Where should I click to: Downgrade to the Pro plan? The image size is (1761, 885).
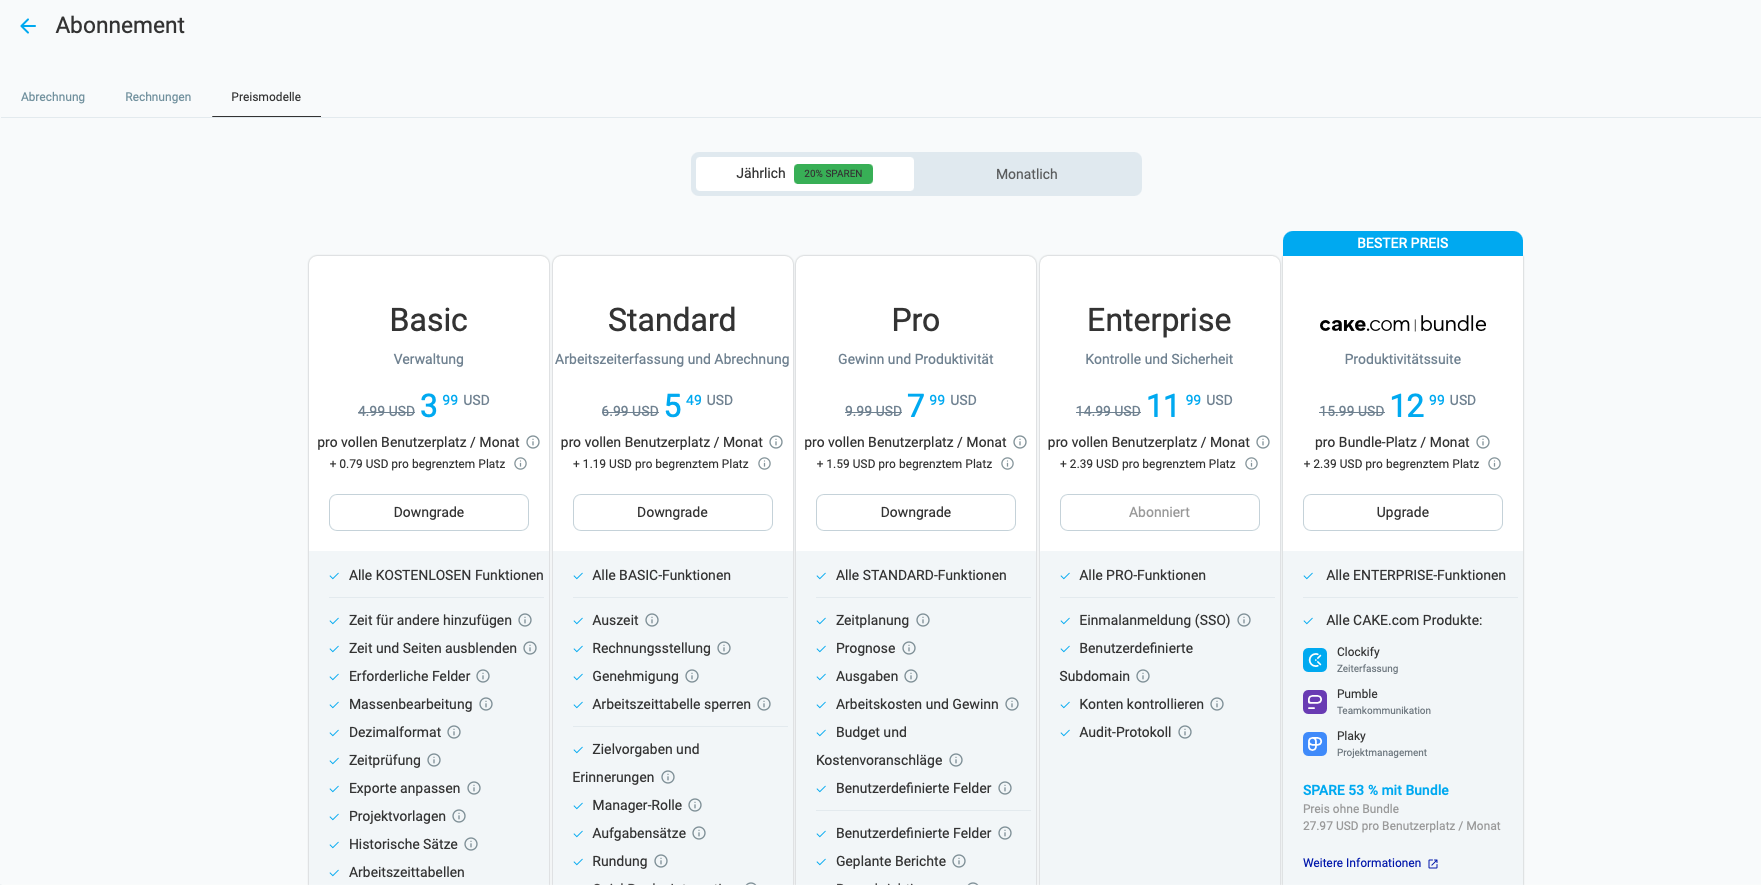[916, 512]
